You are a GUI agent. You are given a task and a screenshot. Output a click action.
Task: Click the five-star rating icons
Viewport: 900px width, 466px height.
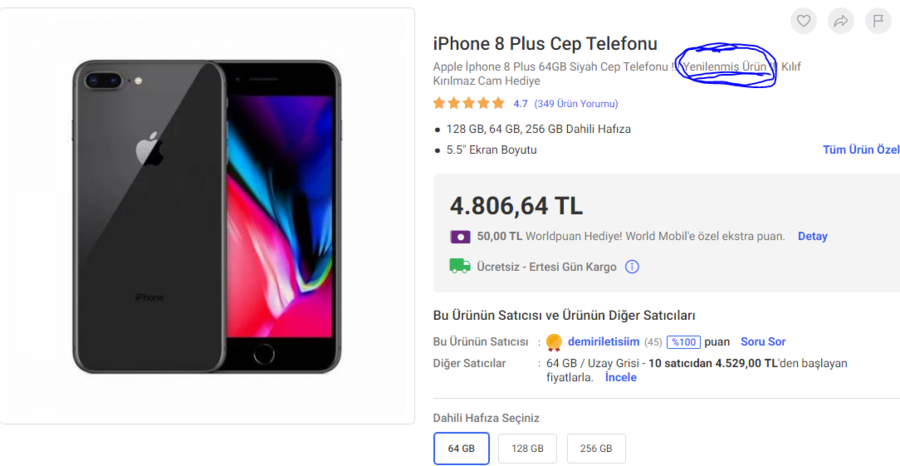469,103
